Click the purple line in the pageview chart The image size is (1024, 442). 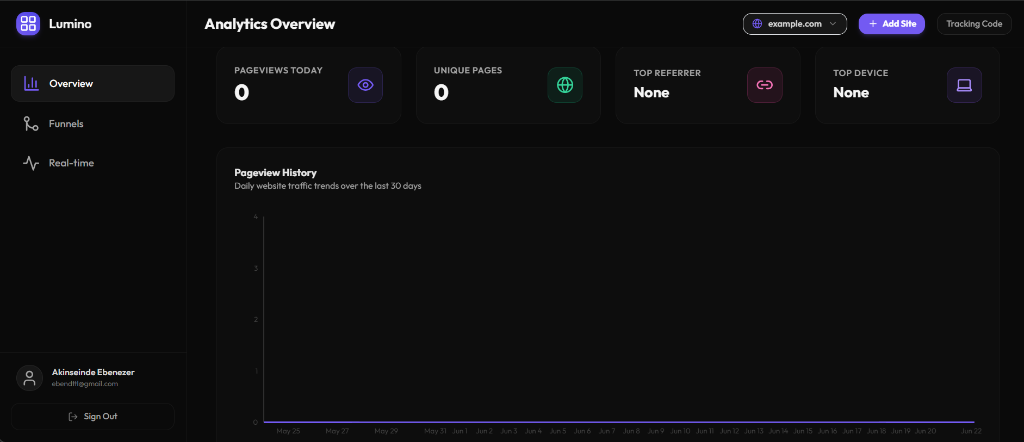619,422
